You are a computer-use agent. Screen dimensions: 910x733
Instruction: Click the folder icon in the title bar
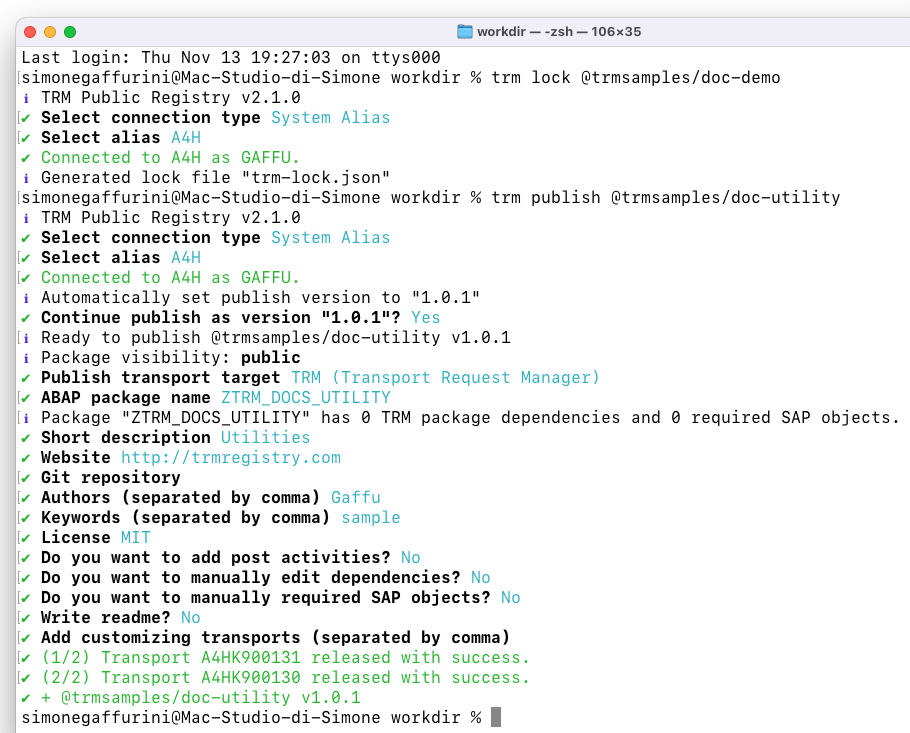[x=465, y=31]
